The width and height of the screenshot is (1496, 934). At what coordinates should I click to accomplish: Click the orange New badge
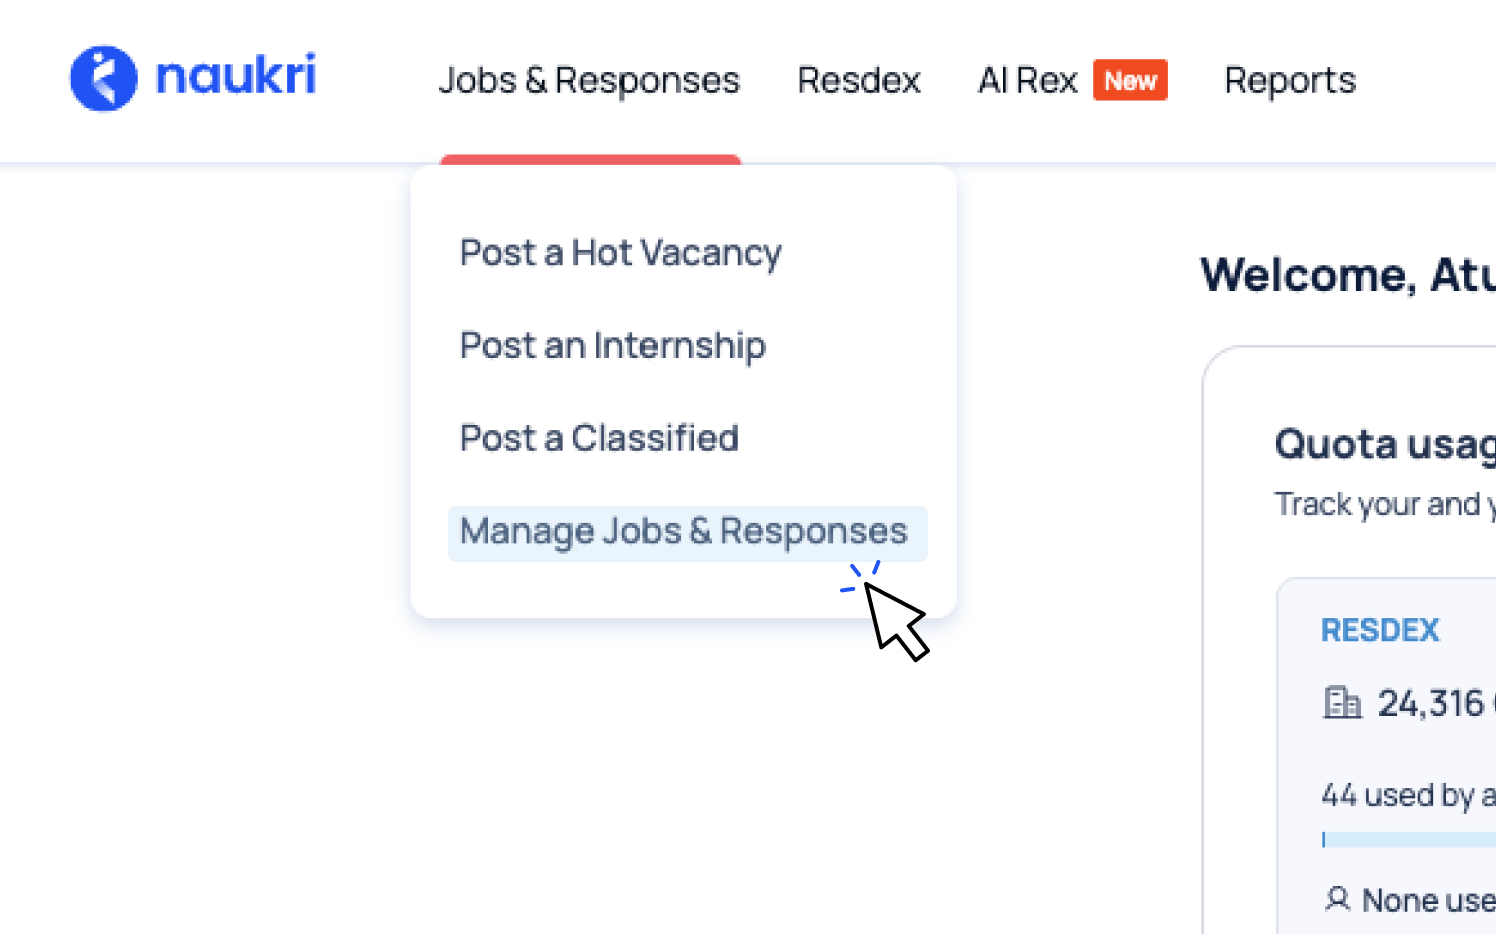[x=1130, y=80]
